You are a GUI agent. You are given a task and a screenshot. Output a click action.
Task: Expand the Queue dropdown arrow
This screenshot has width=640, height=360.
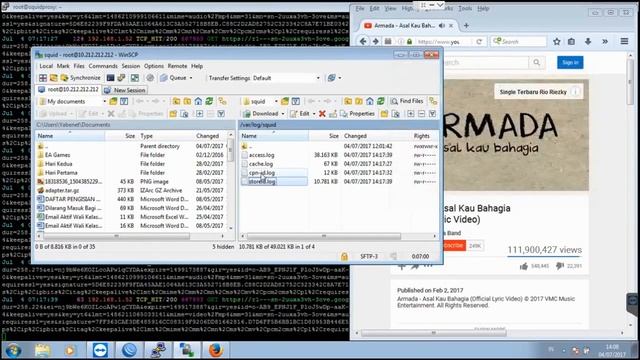(x=191, y=78)
